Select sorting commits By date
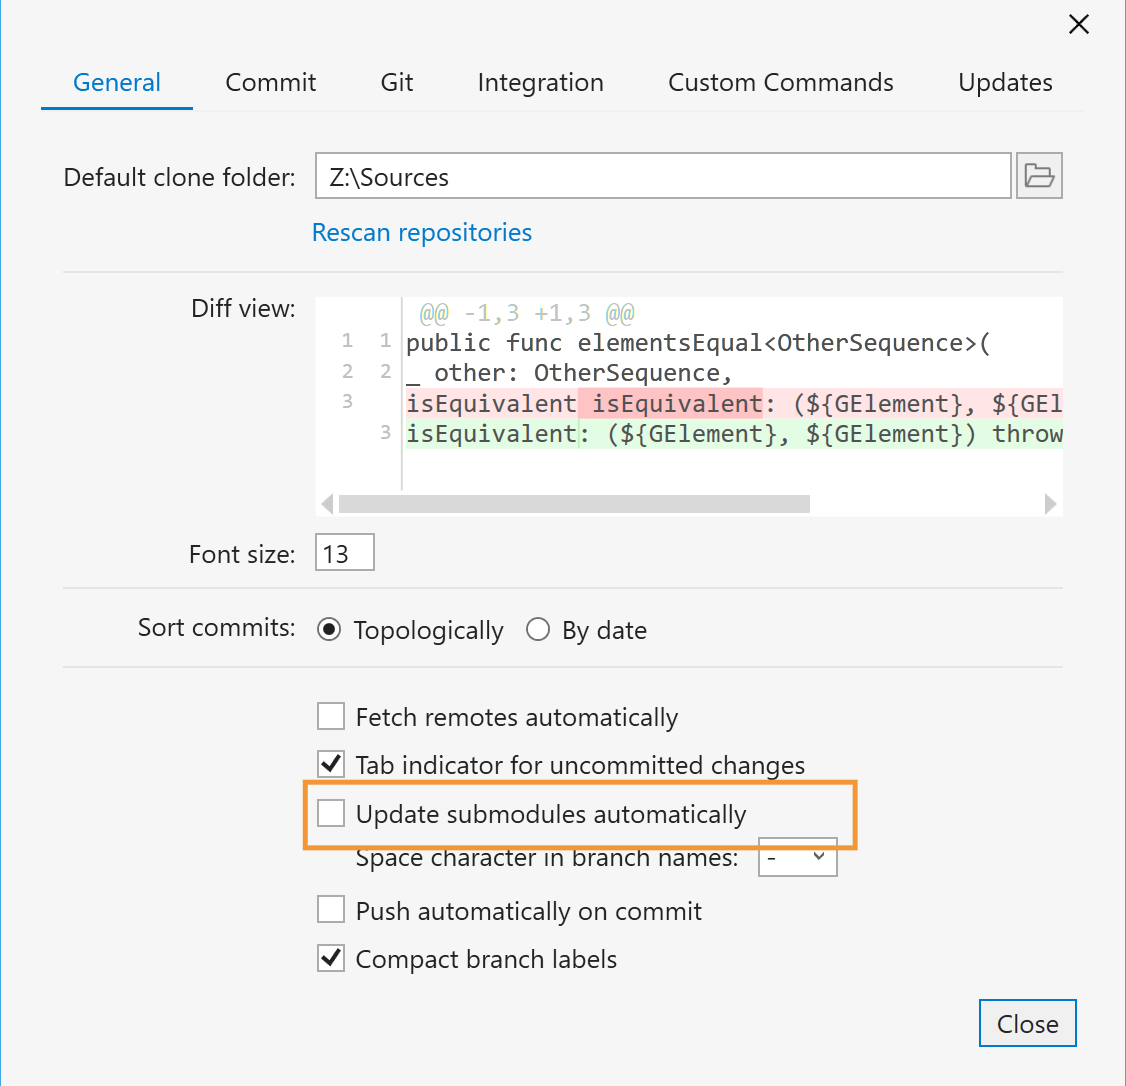The height and width of the screenshot is (1086, 1126). click(x=538, y=629)
